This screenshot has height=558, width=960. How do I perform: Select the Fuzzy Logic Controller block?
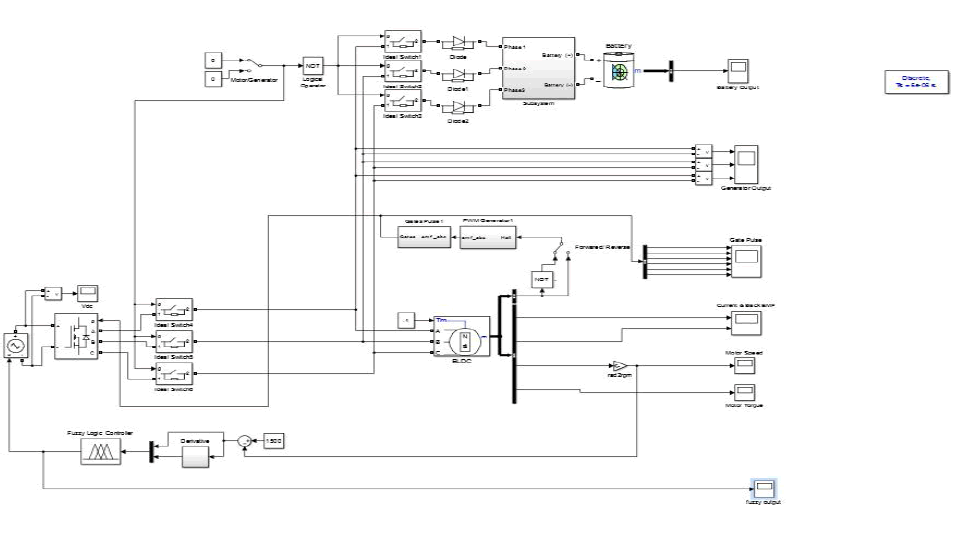100,453
